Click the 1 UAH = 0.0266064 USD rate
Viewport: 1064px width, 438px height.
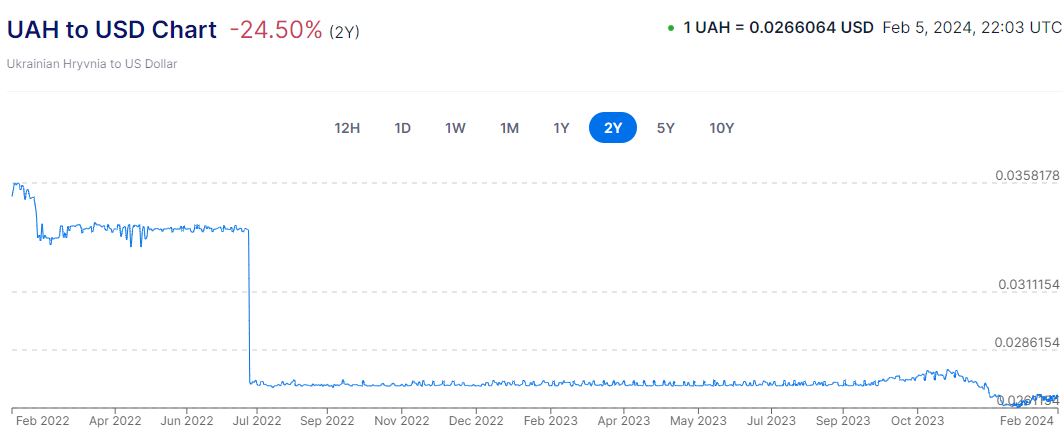pyautogui.click(x=778, y=28)
